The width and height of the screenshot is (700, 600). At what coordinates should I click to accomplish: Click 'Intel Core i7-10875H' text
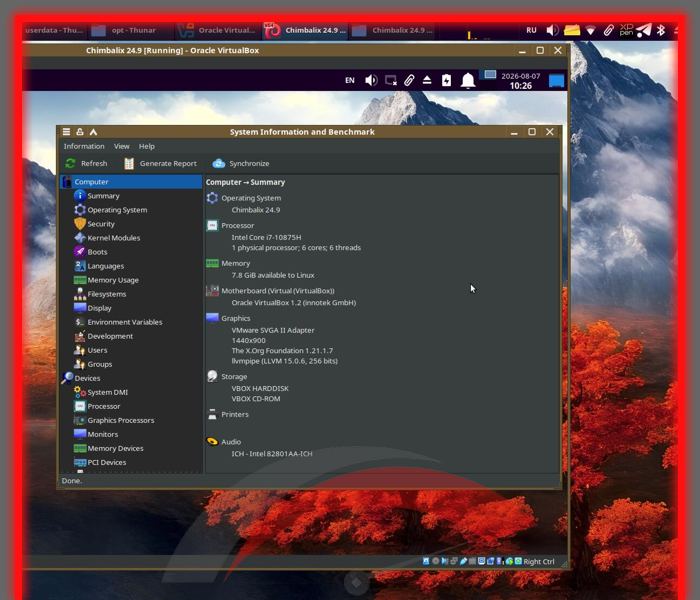tap(267, 238)
